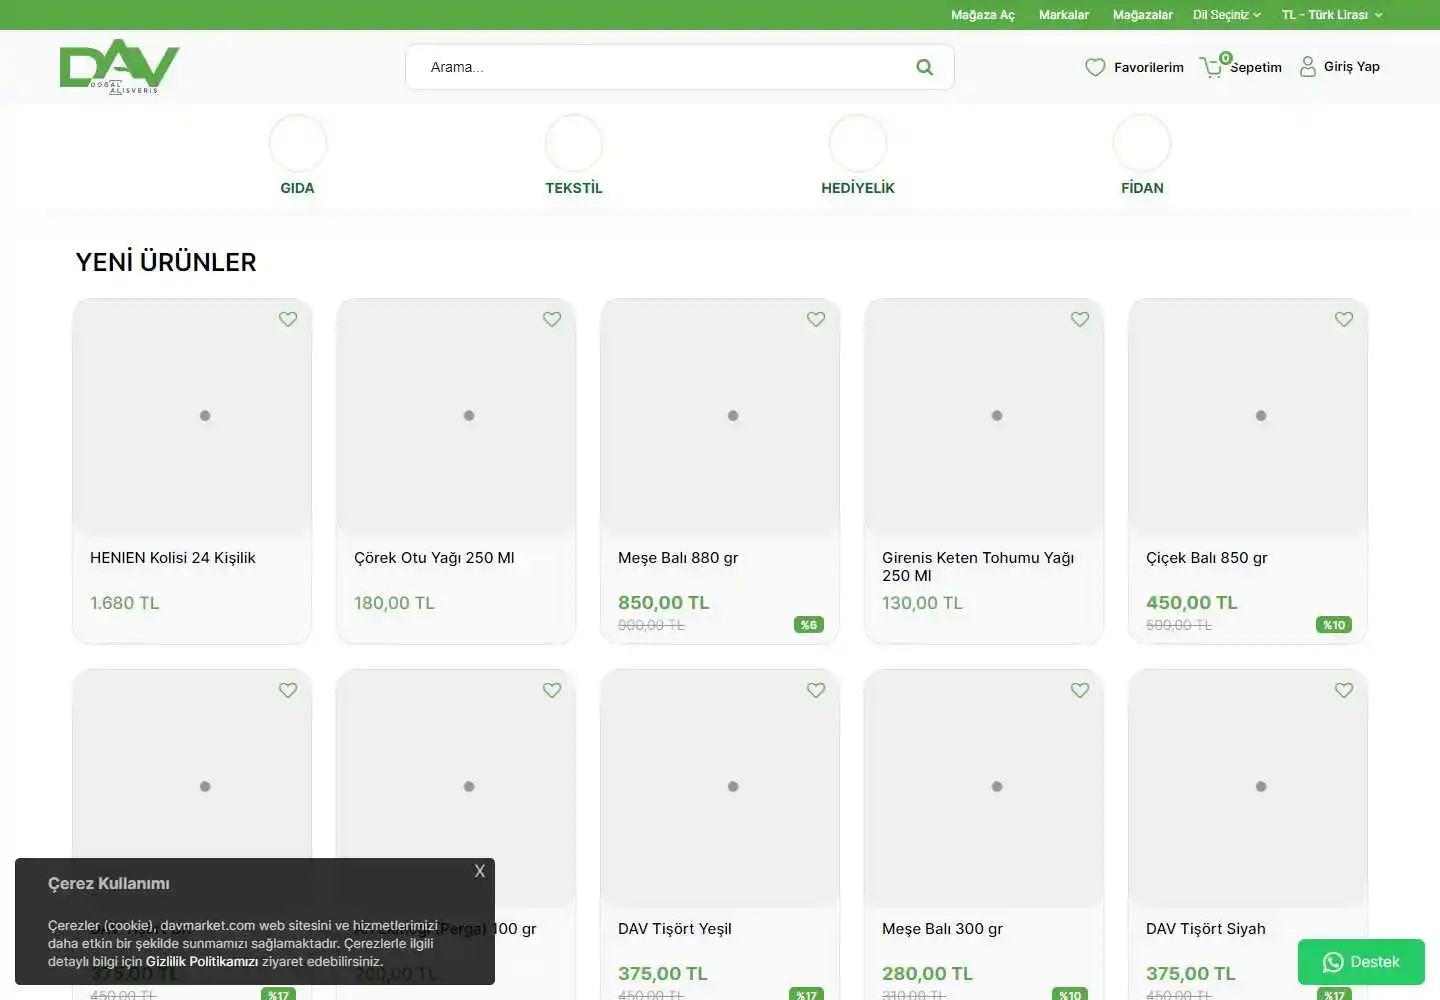Click the Meşe Balı 300 gr title
The height and width of the screenshot is (1000, 1440).
pos(942,929)
